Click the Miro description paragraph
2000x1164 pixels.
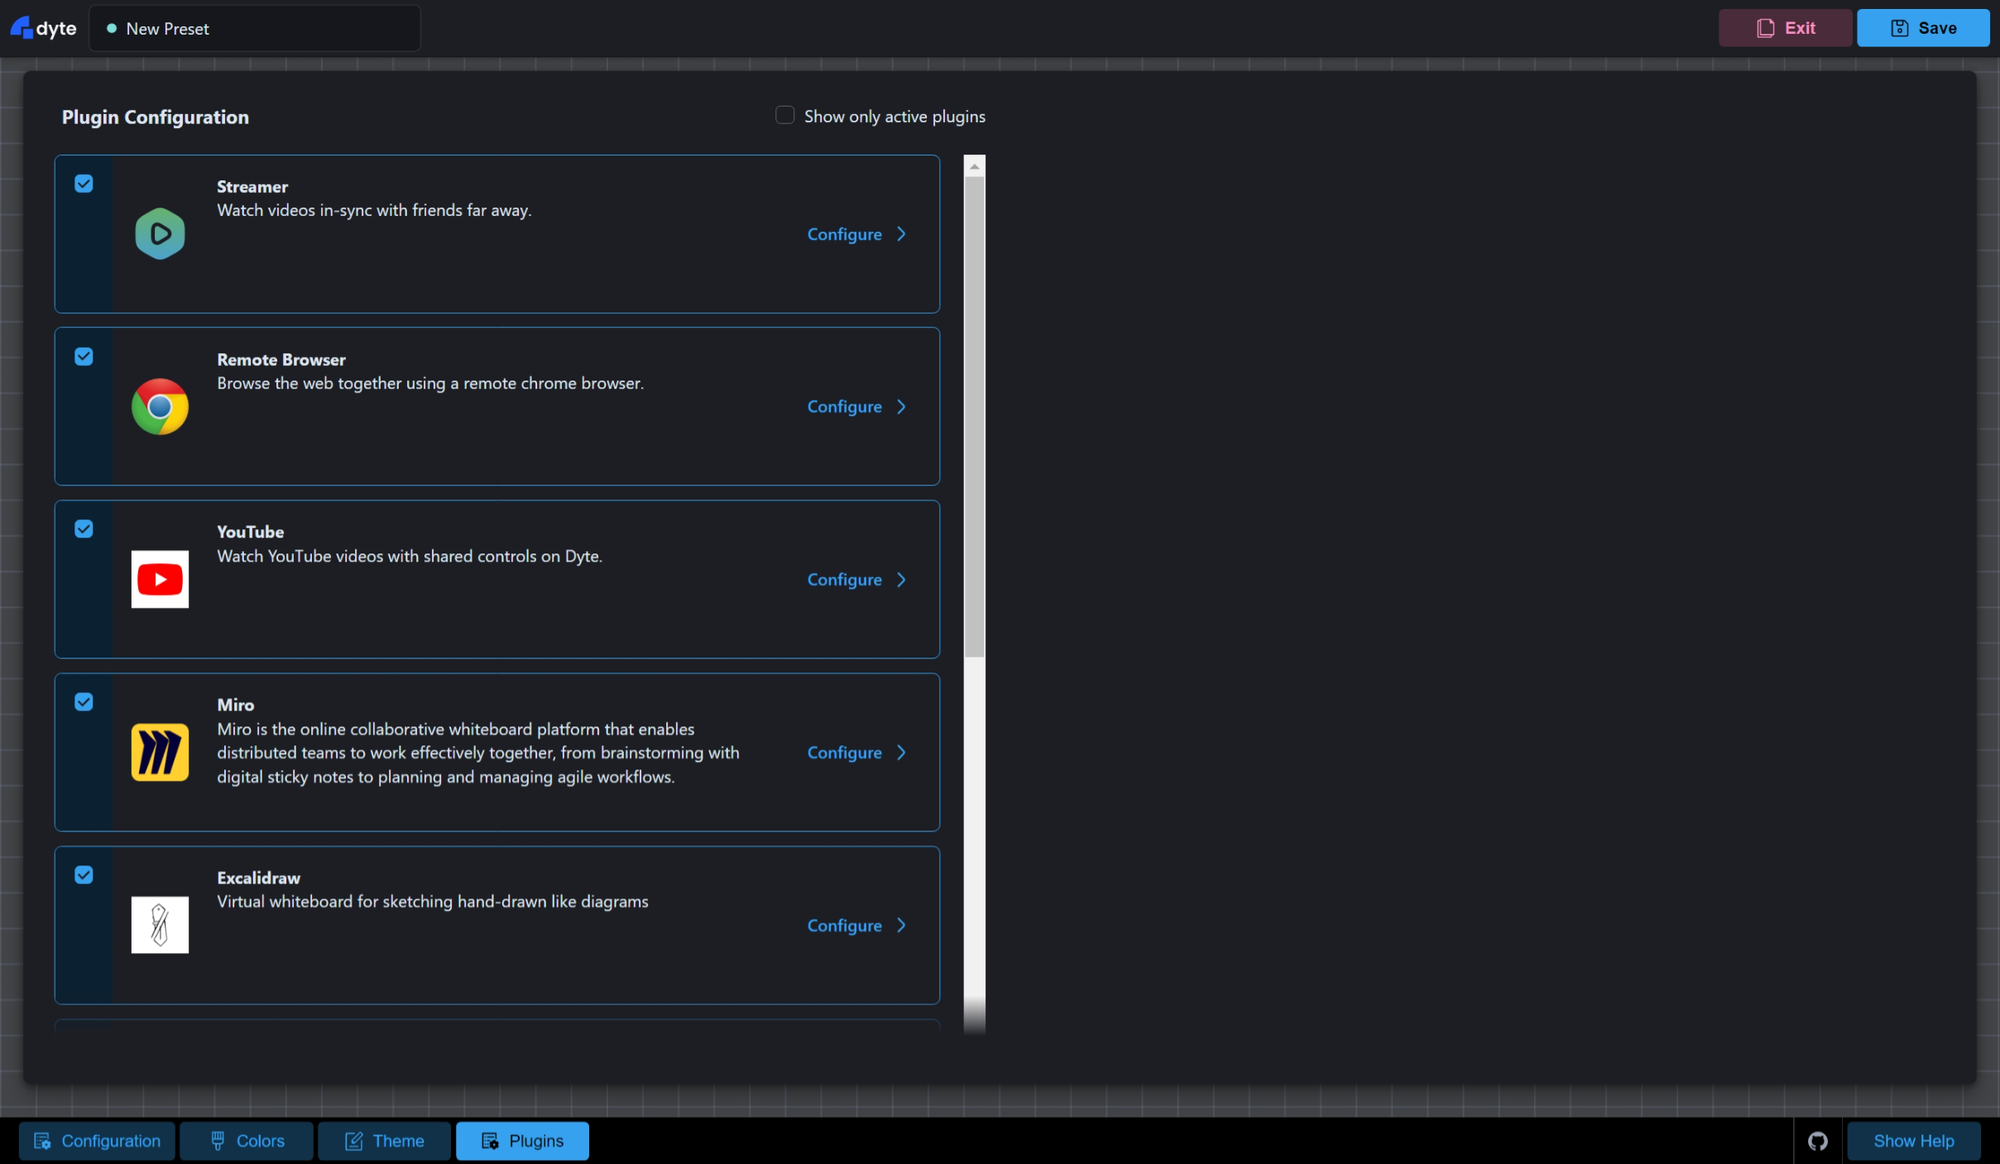478,753
